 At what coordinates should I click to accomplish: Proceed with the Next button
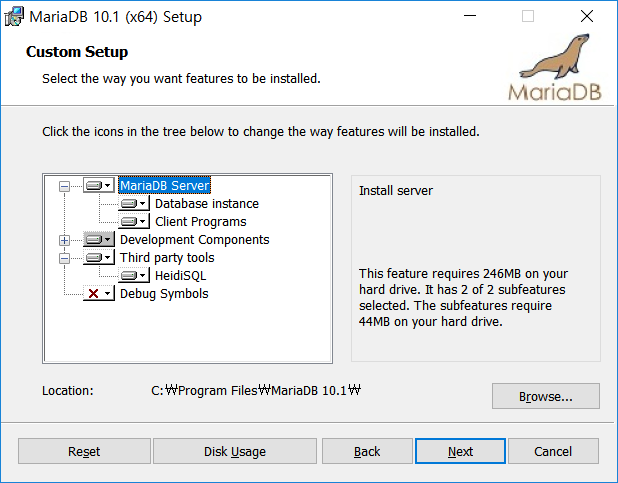click(460, 451)
